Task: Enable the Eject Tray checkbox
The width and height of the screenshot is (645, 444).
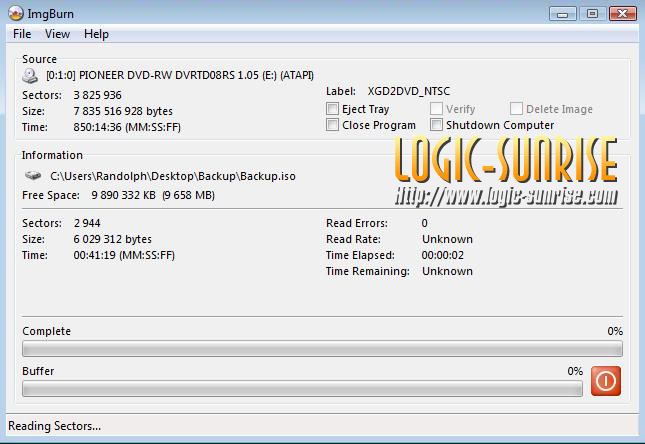Action: [x=332, y=109]
